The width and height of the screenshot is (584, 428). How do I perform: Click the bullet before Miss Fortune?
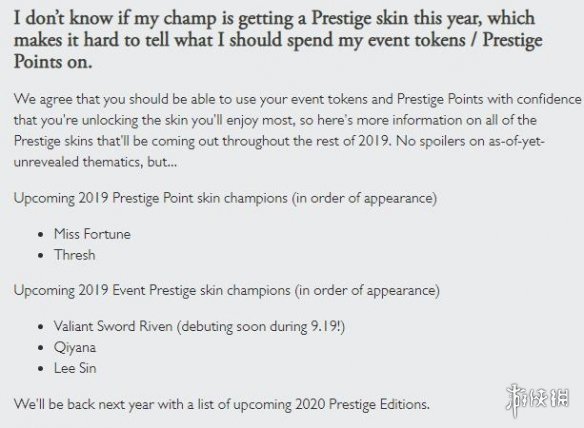(41, 235)
